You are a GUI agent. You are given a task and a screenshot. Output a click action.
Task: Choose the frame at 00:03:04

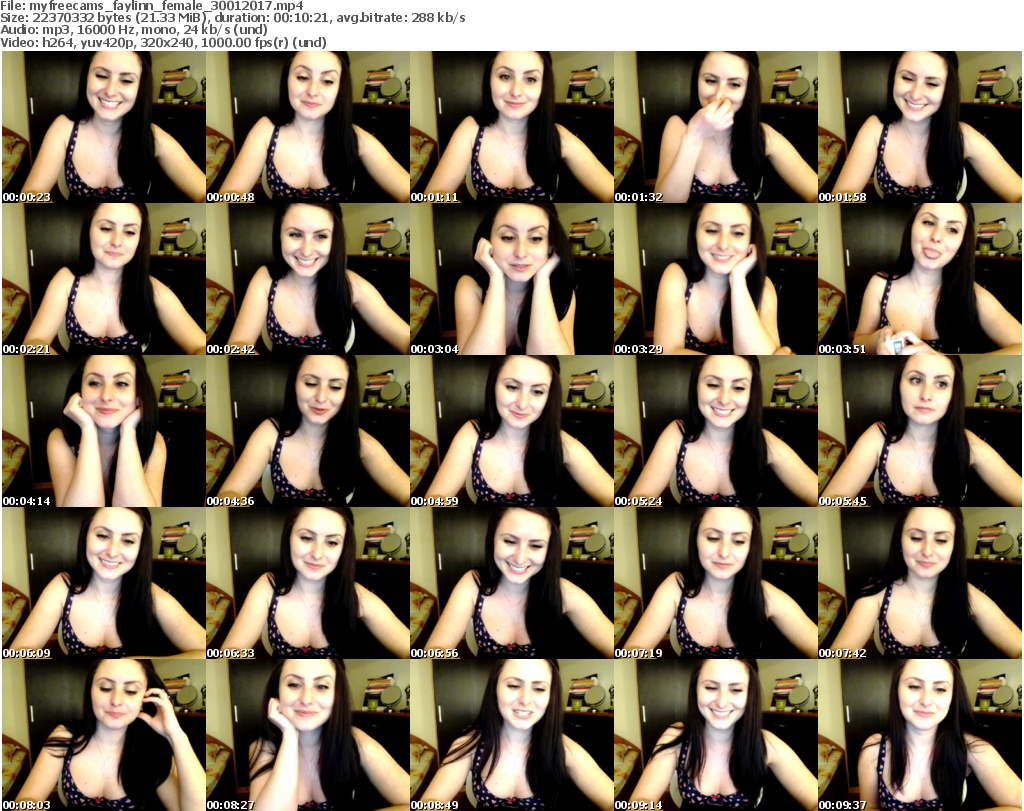pos(511,279)
